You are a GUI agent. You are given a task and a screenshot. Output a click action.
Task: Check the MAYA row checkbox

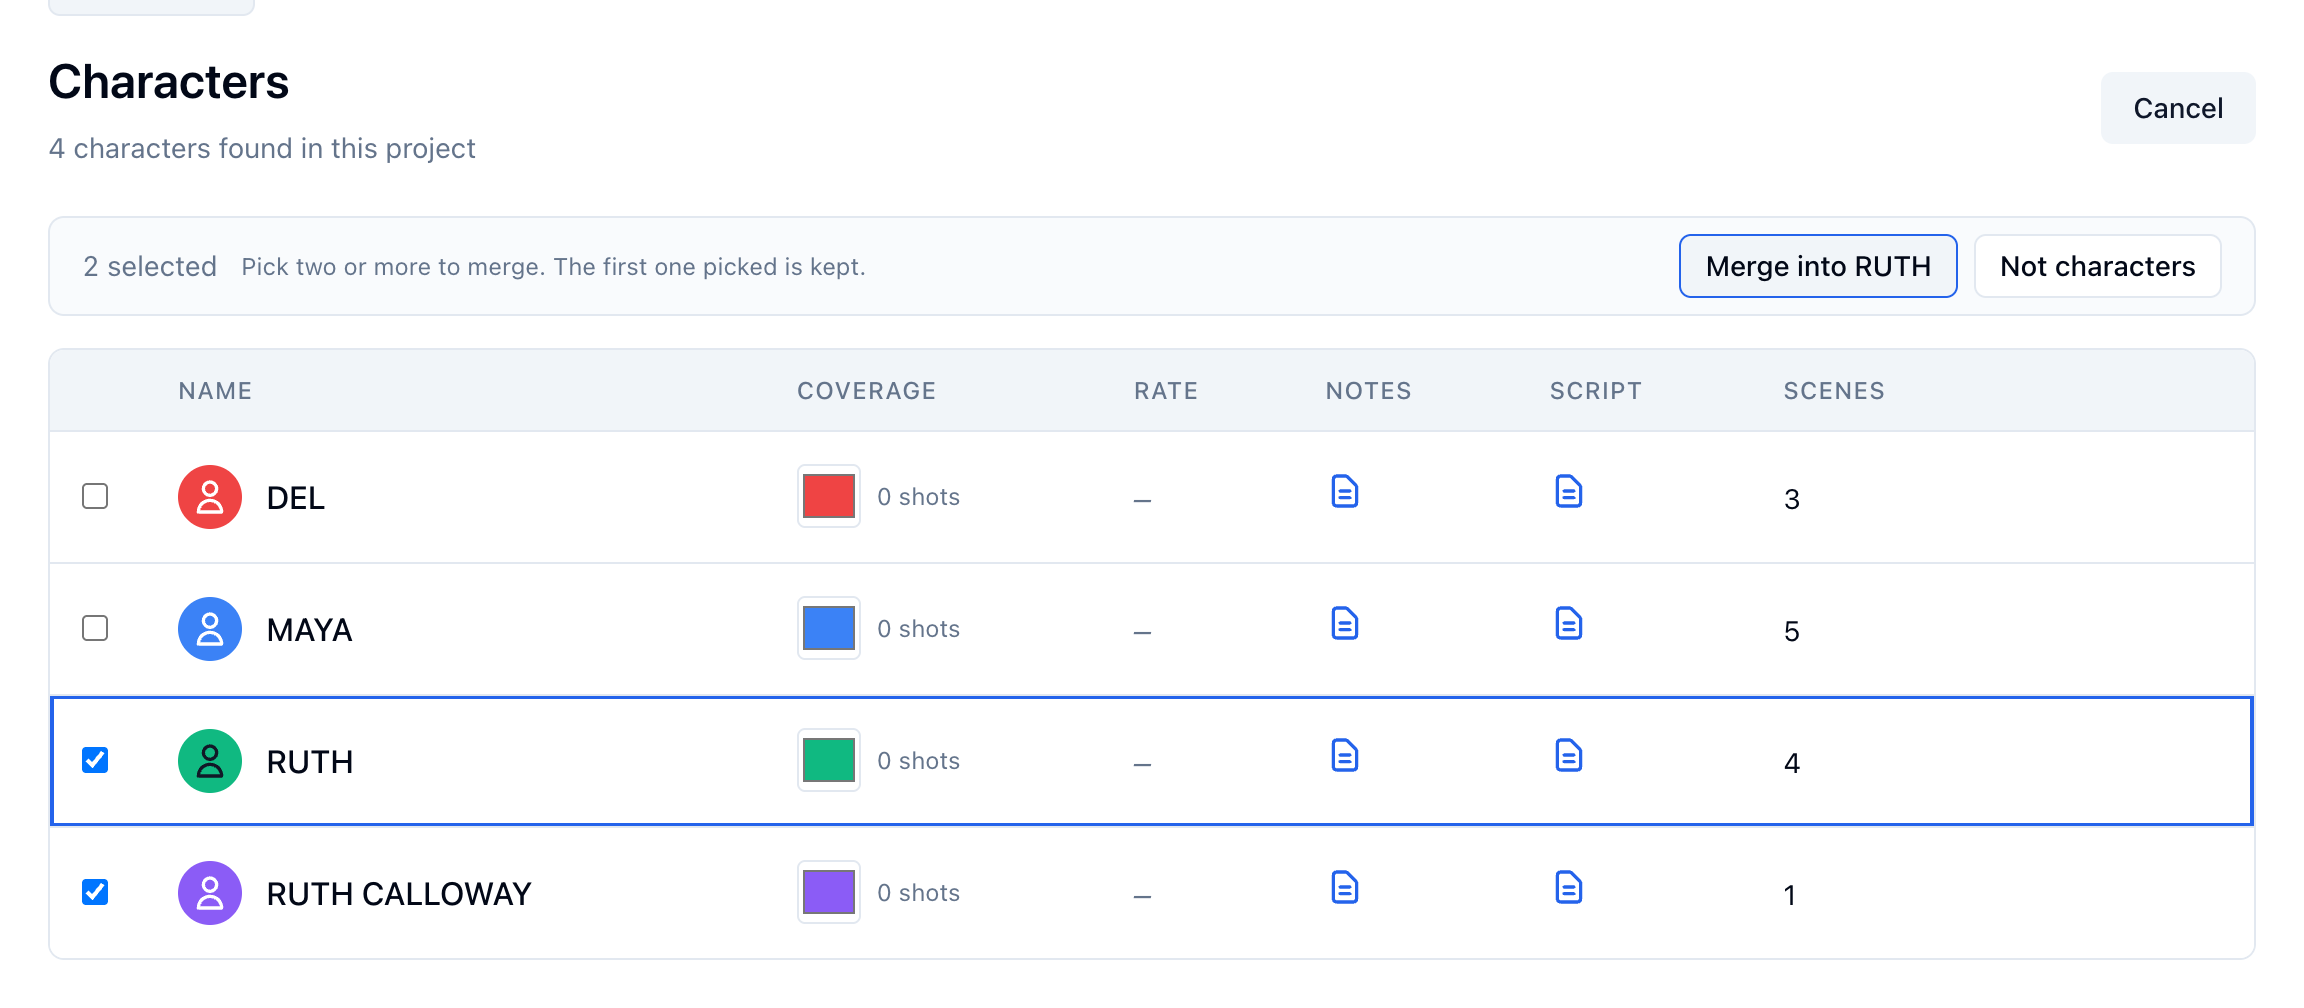pyautogui.click(x=95, y=628)
